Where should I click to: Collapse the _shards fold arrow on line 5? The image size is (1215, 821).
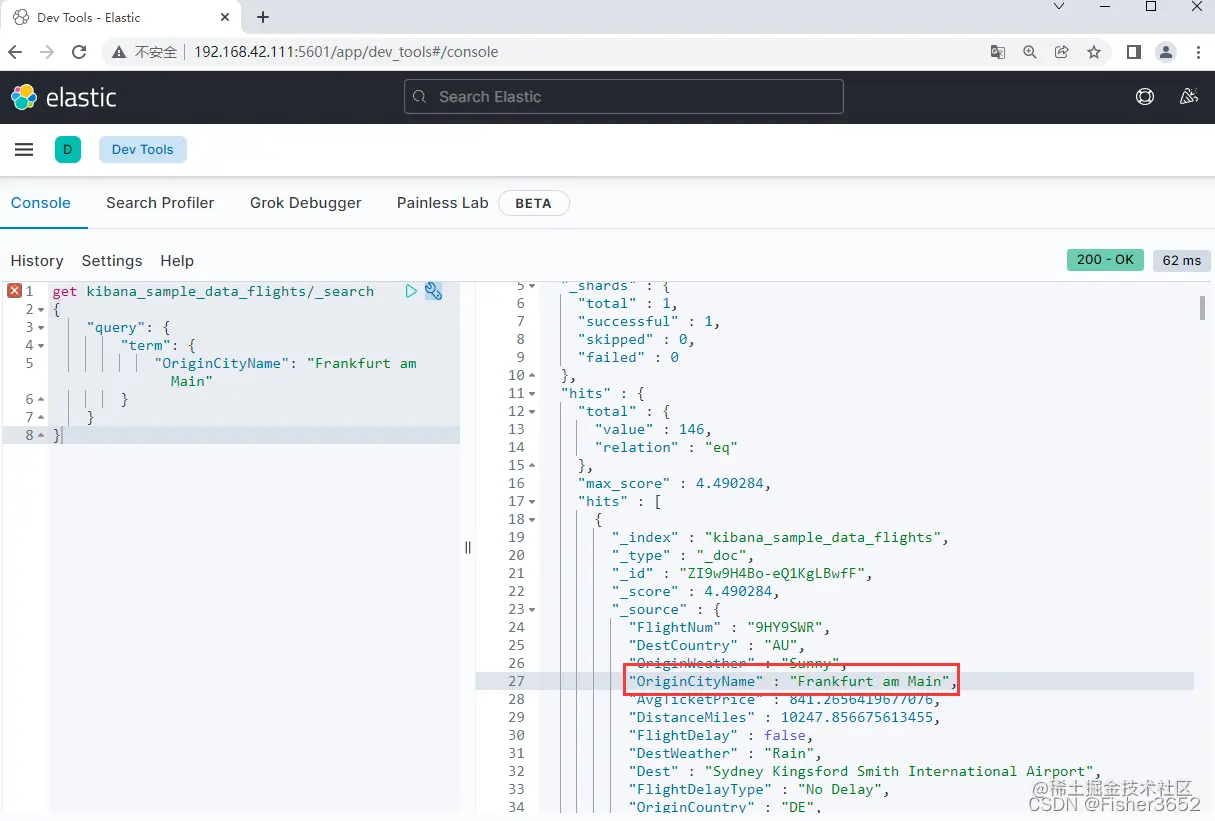(x=532, y=285)
